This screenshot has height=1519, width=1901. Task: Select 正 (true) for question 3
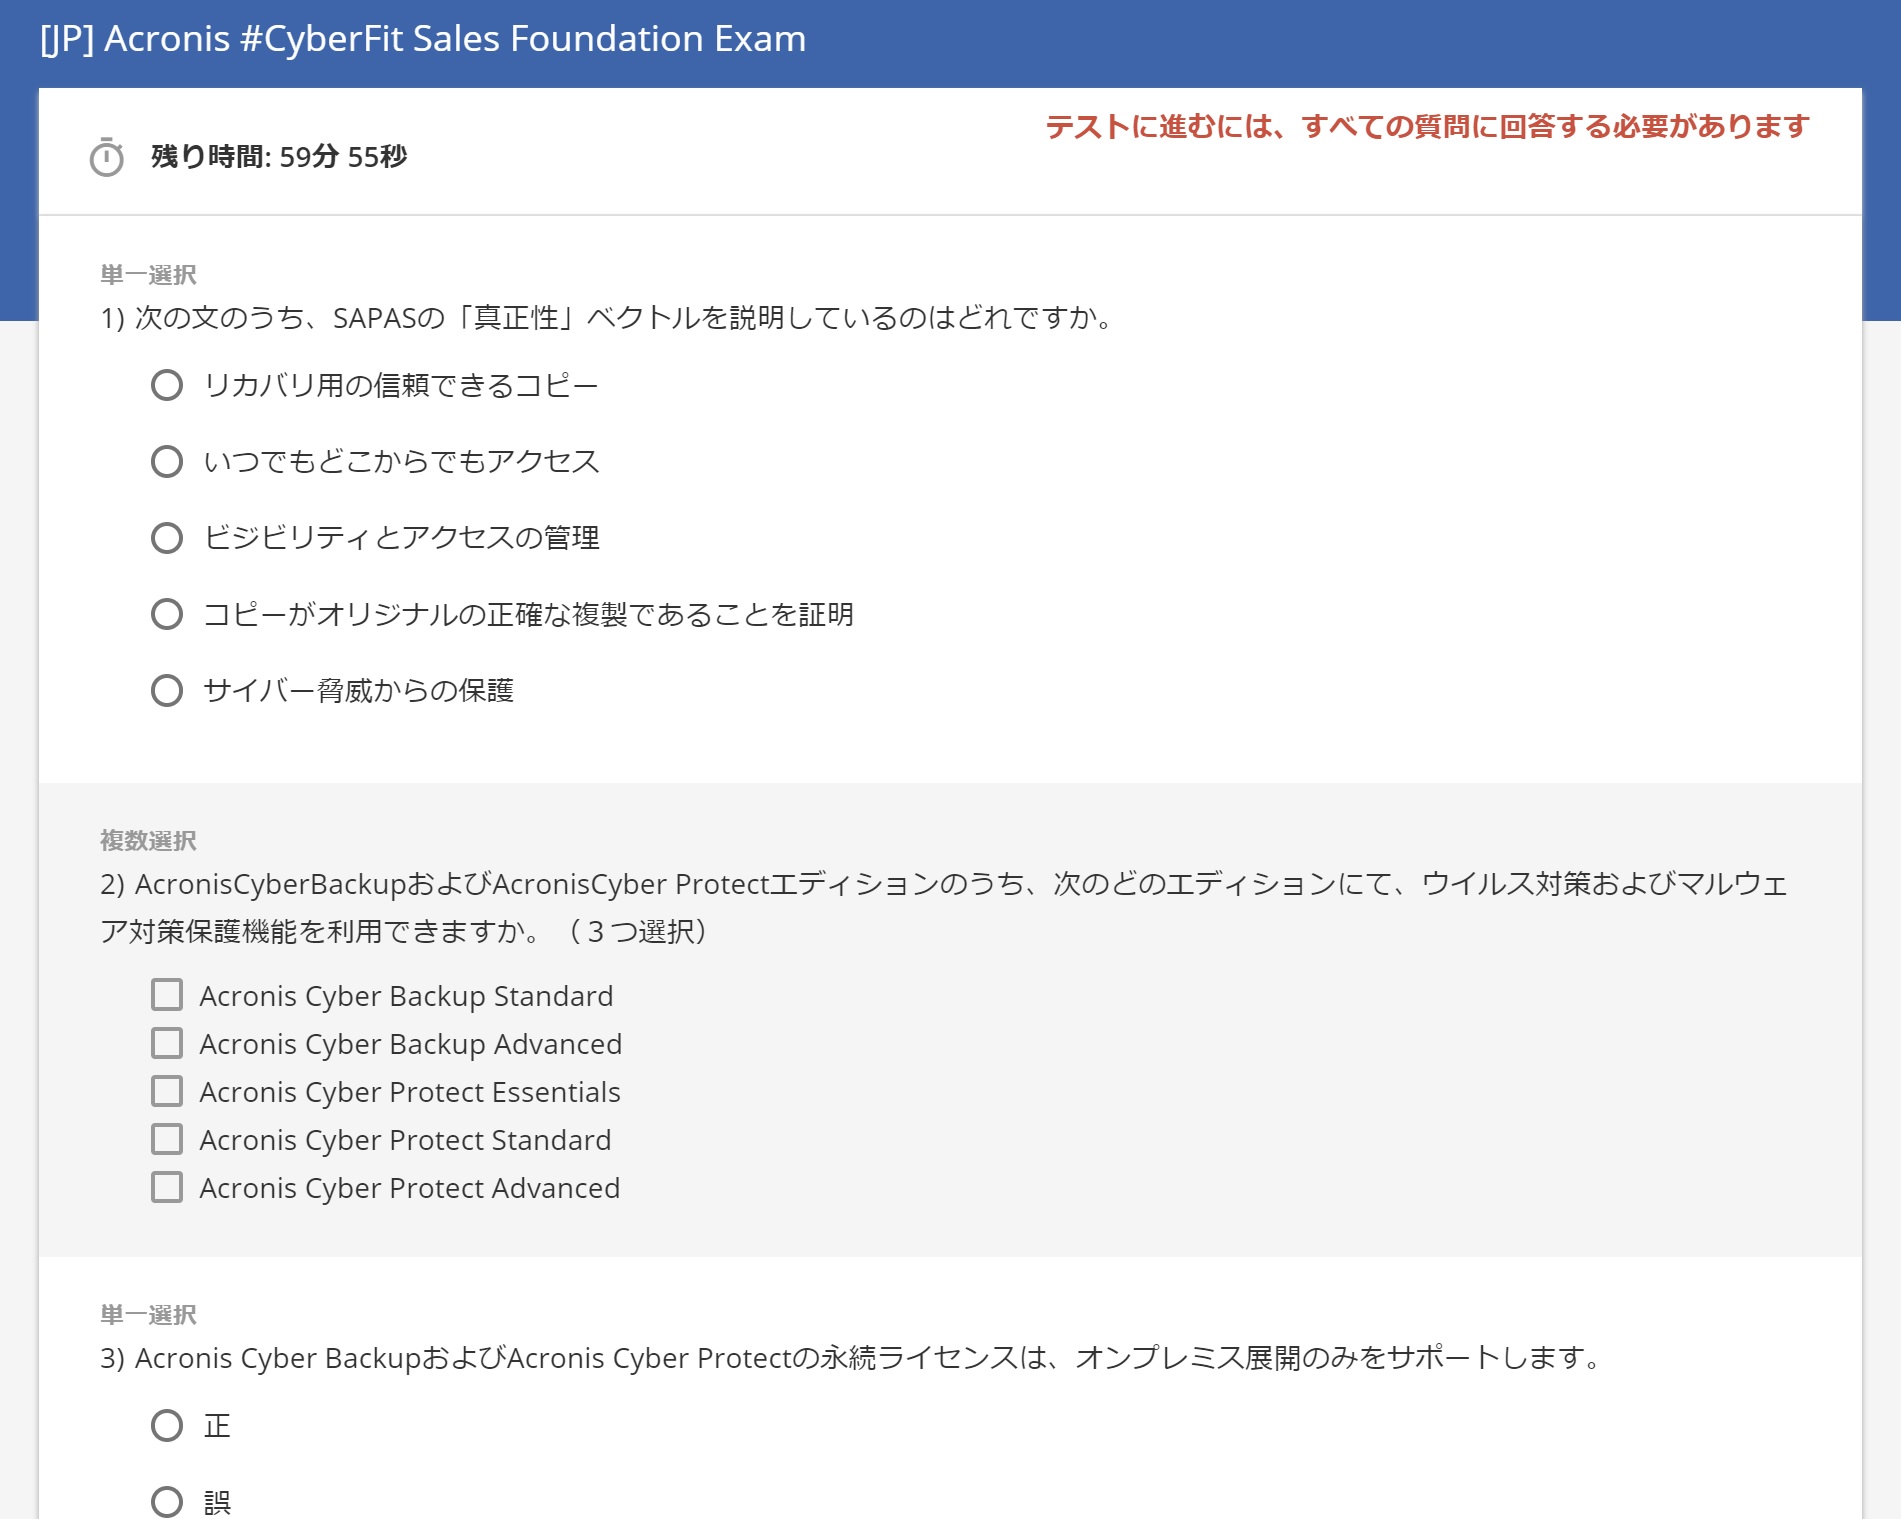(167, 1425)
